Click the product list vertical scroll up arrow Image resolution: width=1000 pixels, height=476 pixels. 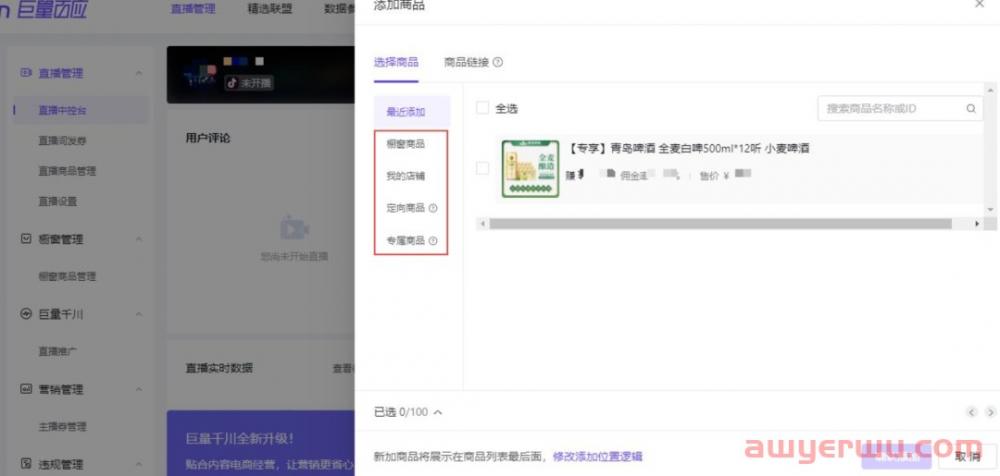[x=990, y=91]
